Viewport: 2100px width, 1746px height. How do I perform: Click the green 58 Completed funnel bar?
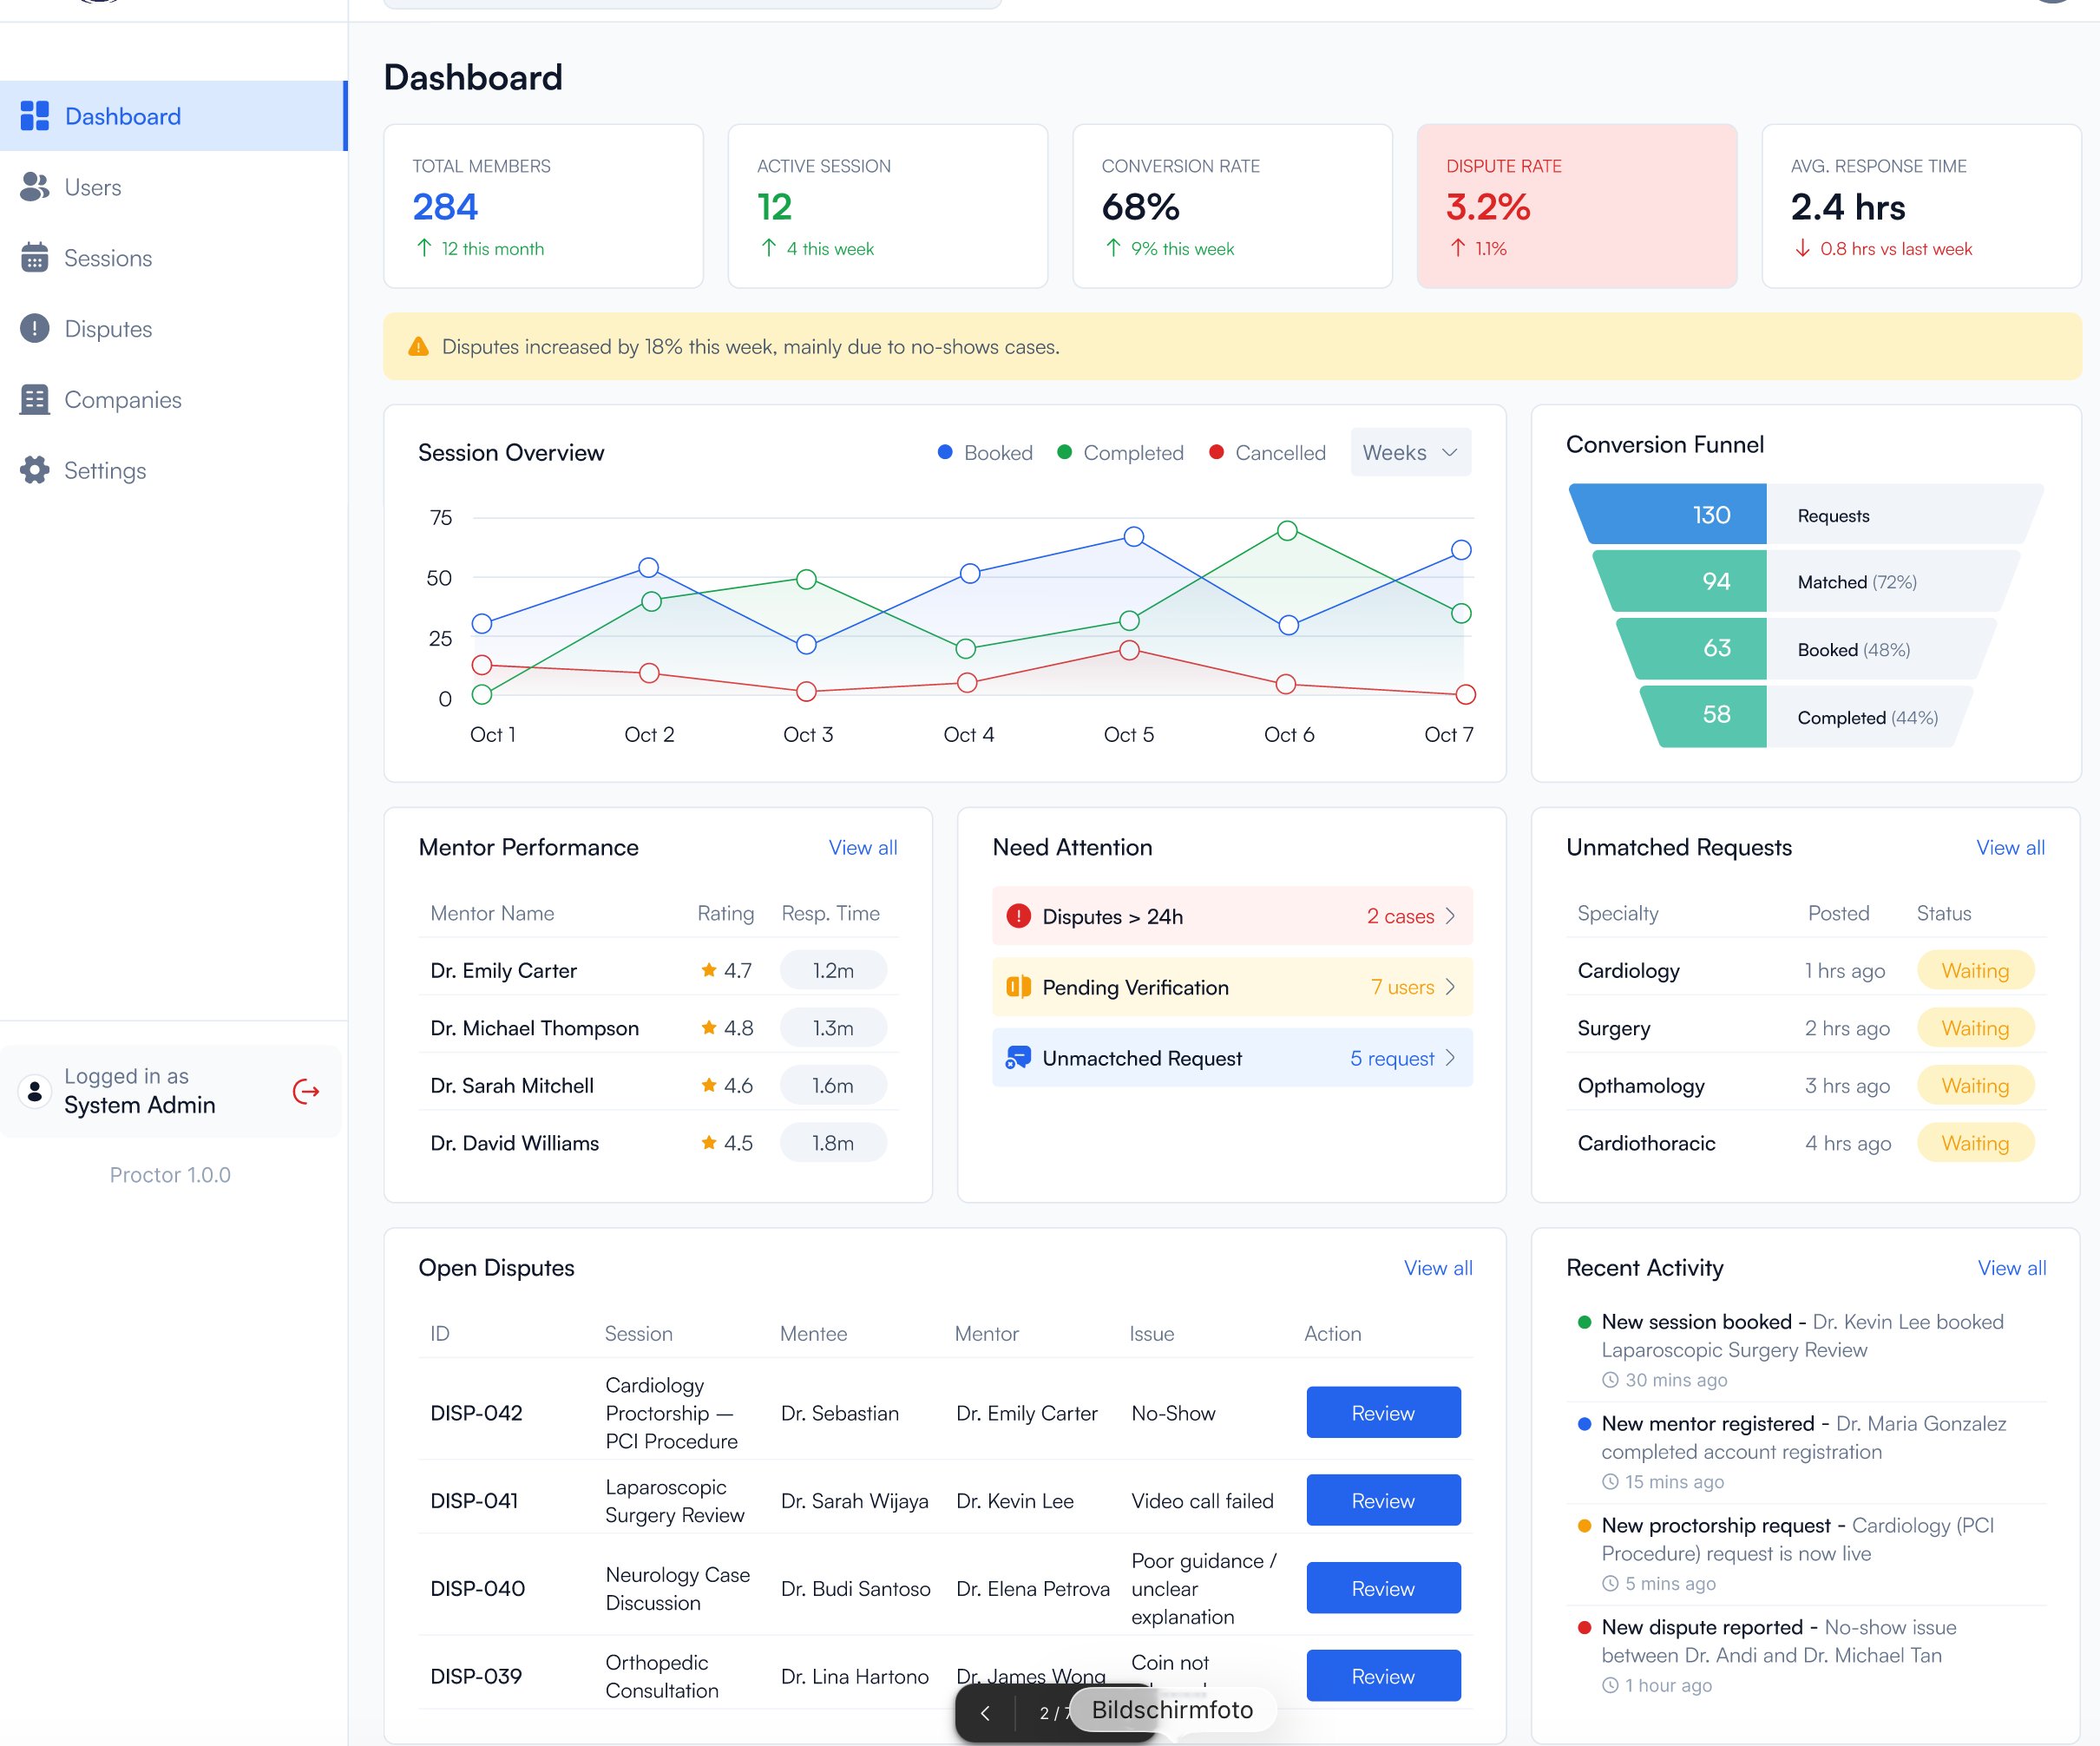pos(1704,715)
